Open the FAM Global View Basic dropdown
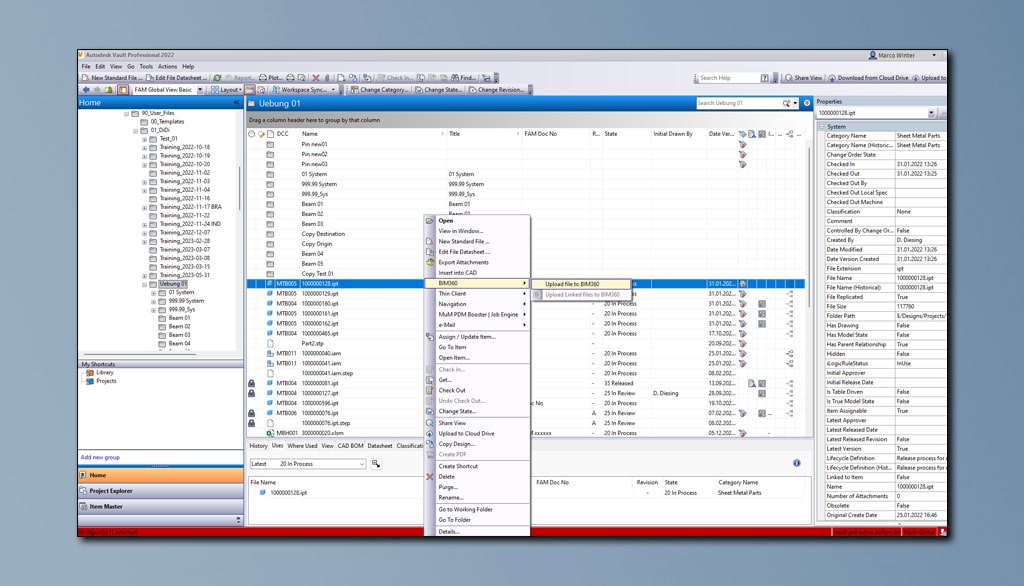1024x586 pixels. [200, 89]
